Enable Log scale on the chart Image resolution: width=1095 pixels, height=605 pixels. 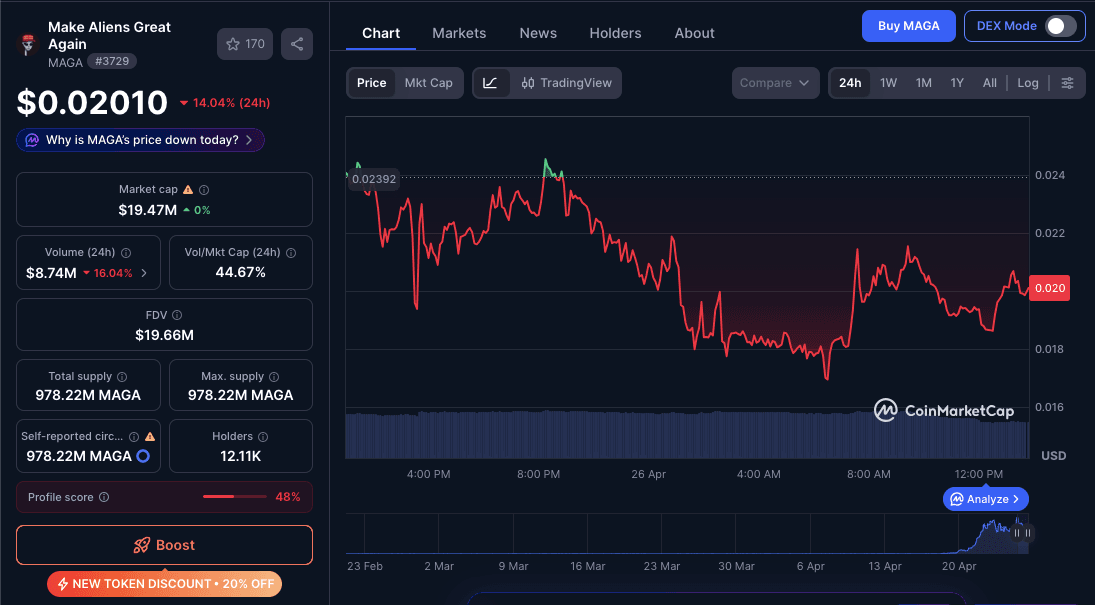pyautogui.click(x=1028, y=83)
